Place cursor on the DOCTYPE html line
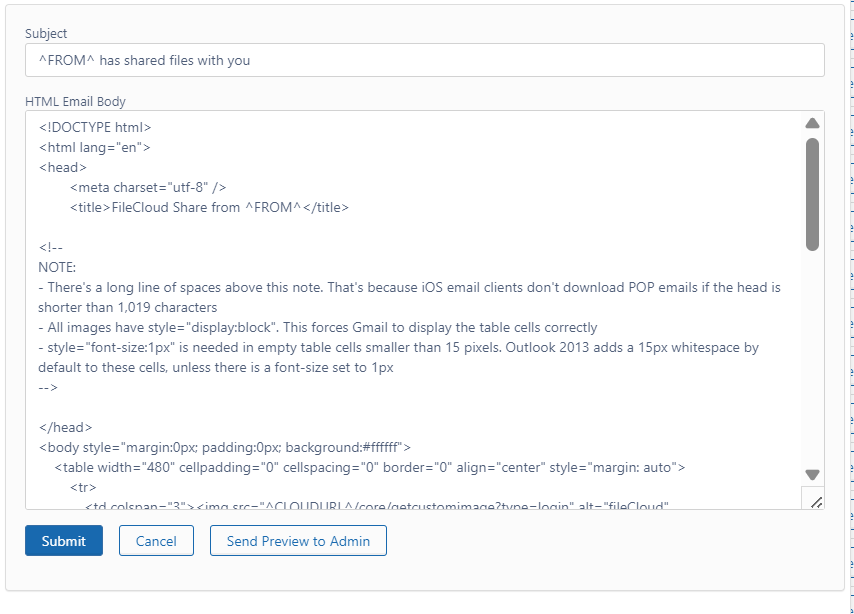854x614 pixels. click(95, 127)
